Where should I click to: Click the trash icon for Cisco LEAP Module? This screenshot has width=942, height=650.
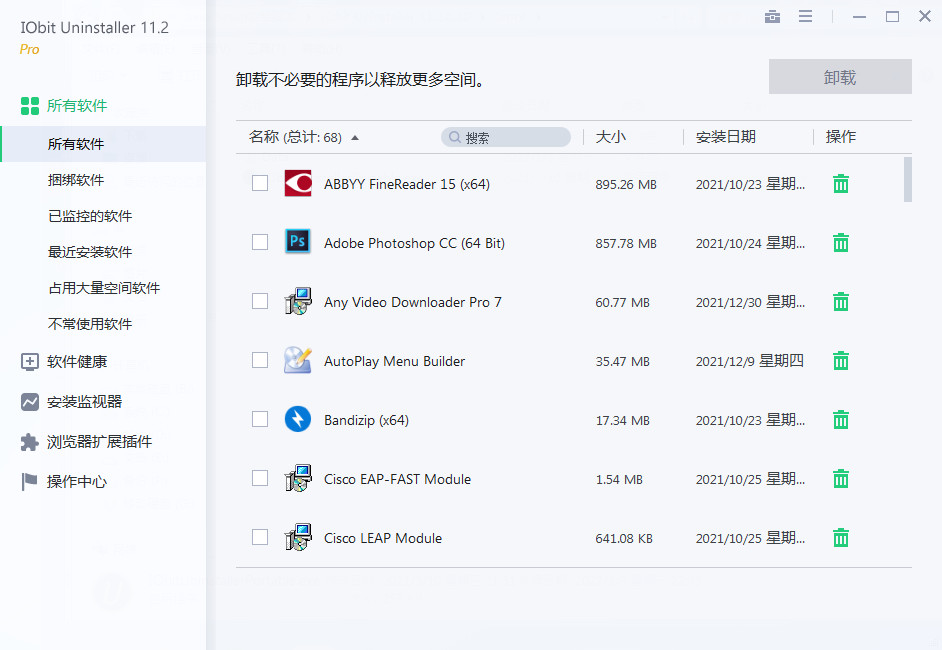pyautogui.click(x=840, y=538)
